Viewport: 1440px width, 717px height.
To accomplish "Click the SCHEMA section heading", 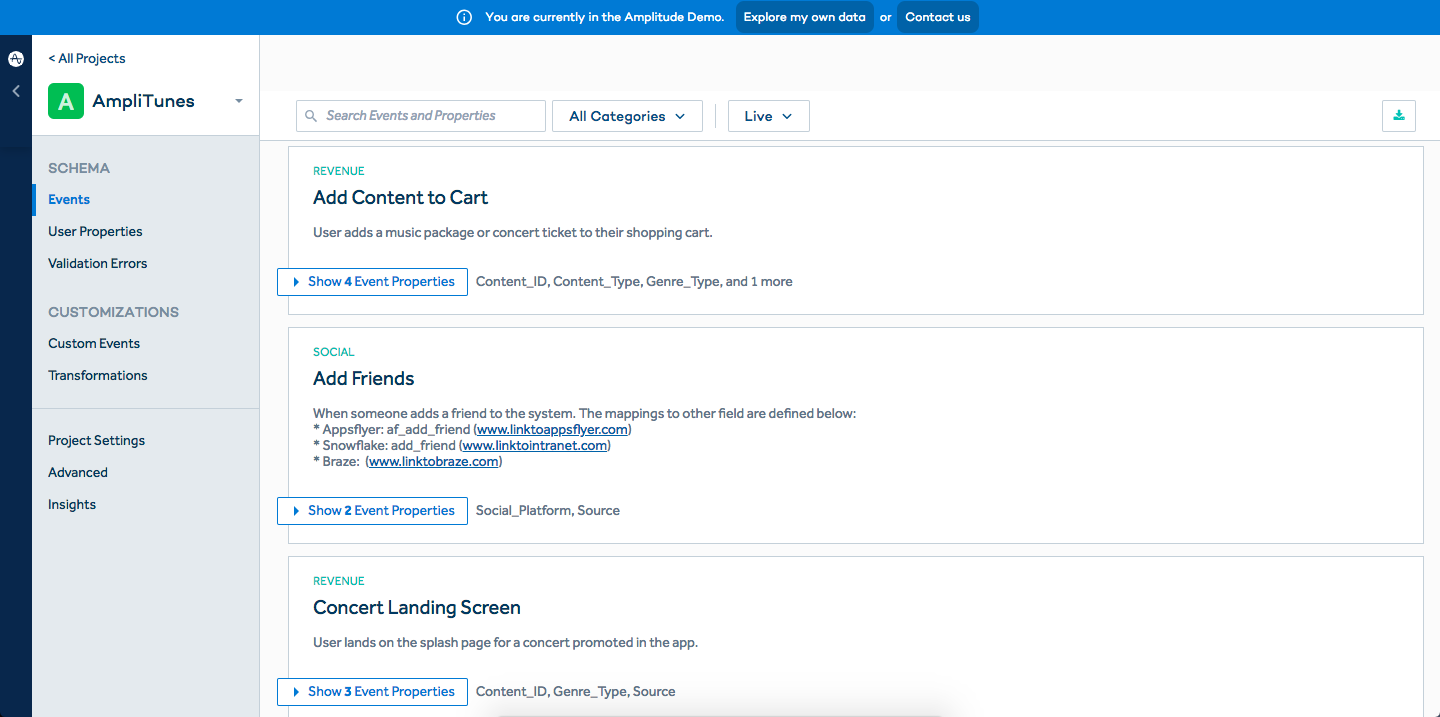I will point(79,168).
